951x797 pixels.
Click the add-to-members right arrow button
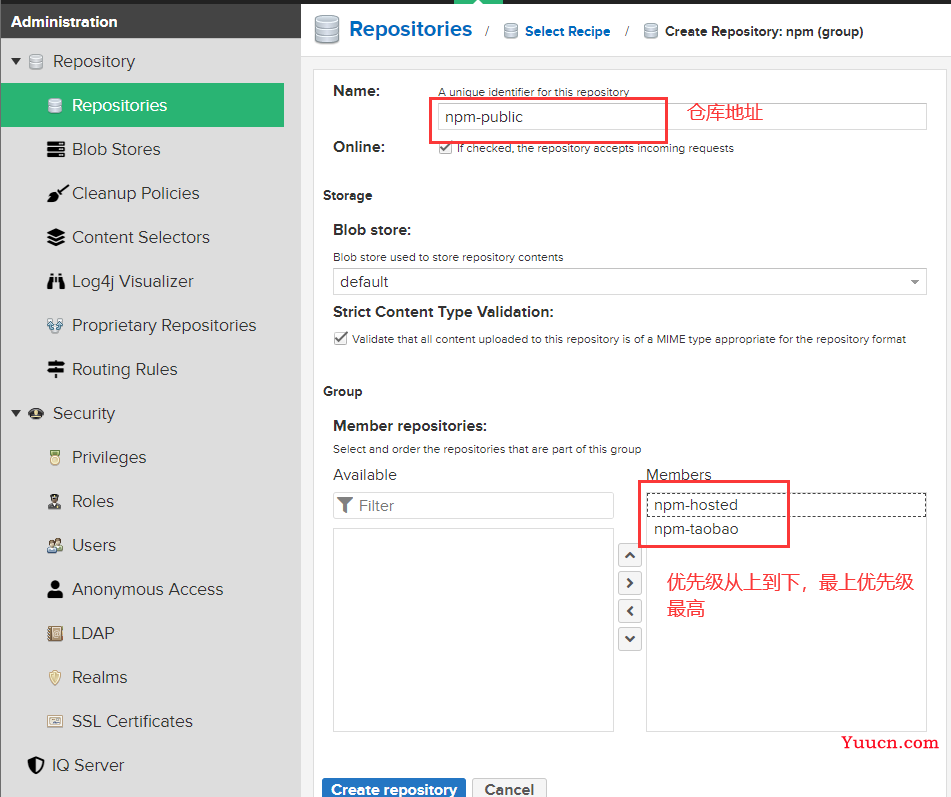coord(630,583)
